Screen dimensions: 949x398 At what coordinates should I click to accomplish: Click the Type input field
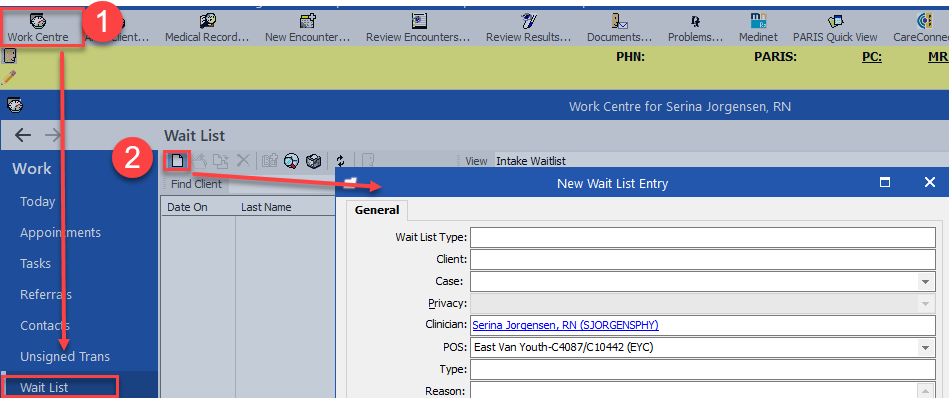703,369
